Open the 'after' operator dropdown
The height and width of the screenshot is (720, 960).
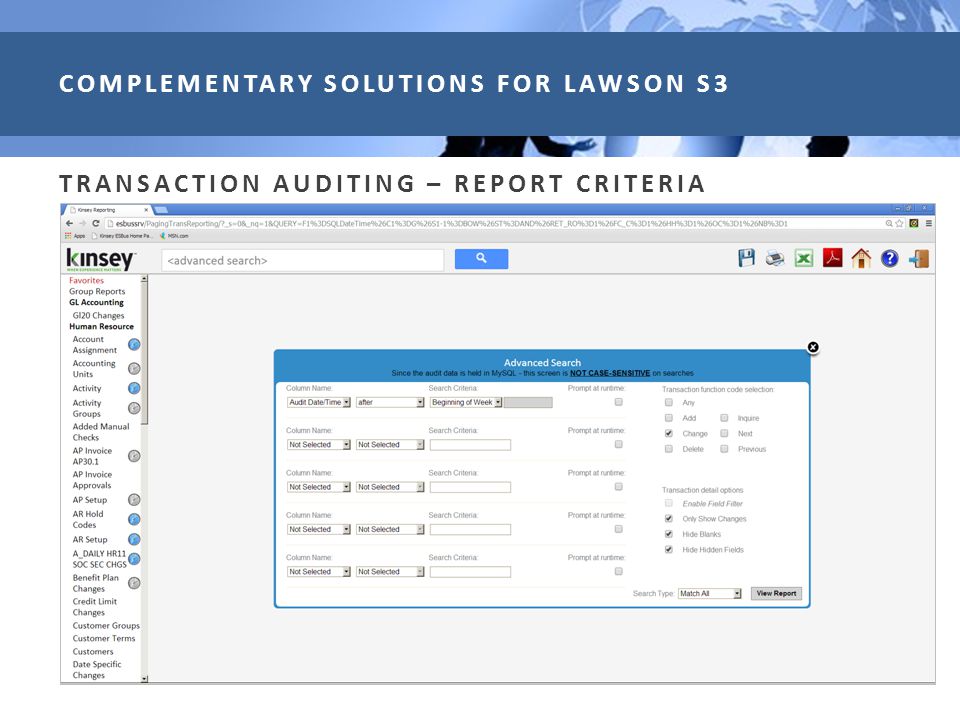tap(390, 402)
